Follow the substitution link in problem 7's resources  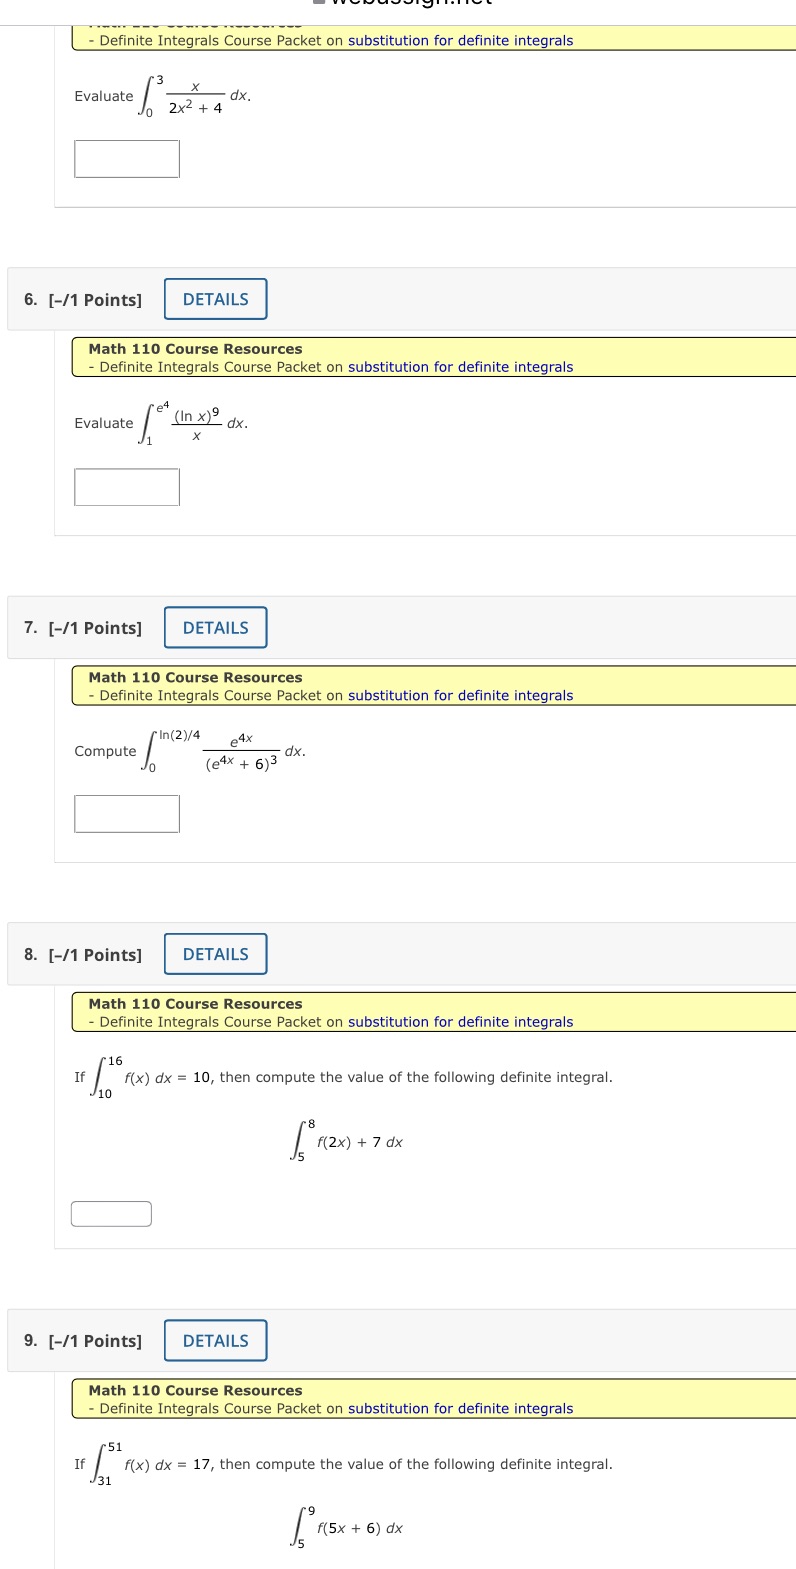(460, 695)
